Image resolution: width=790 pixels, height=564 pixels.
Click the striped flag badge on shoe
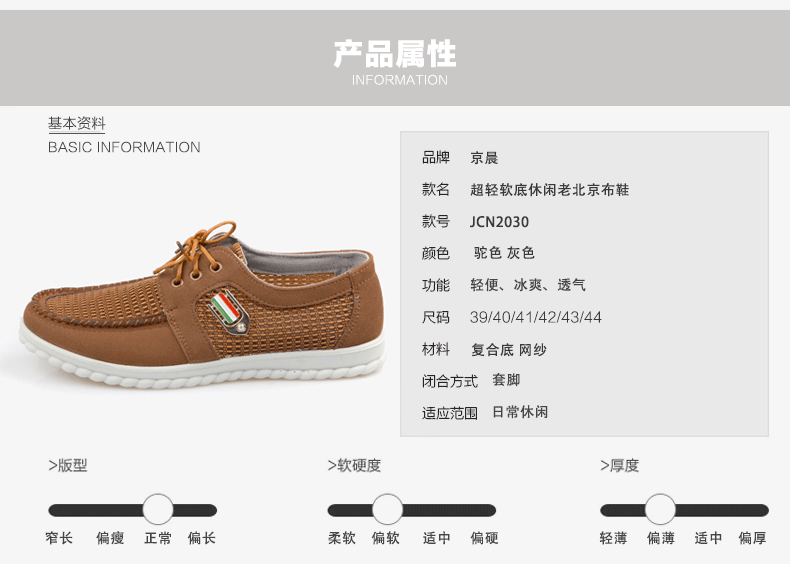[229, 312]
